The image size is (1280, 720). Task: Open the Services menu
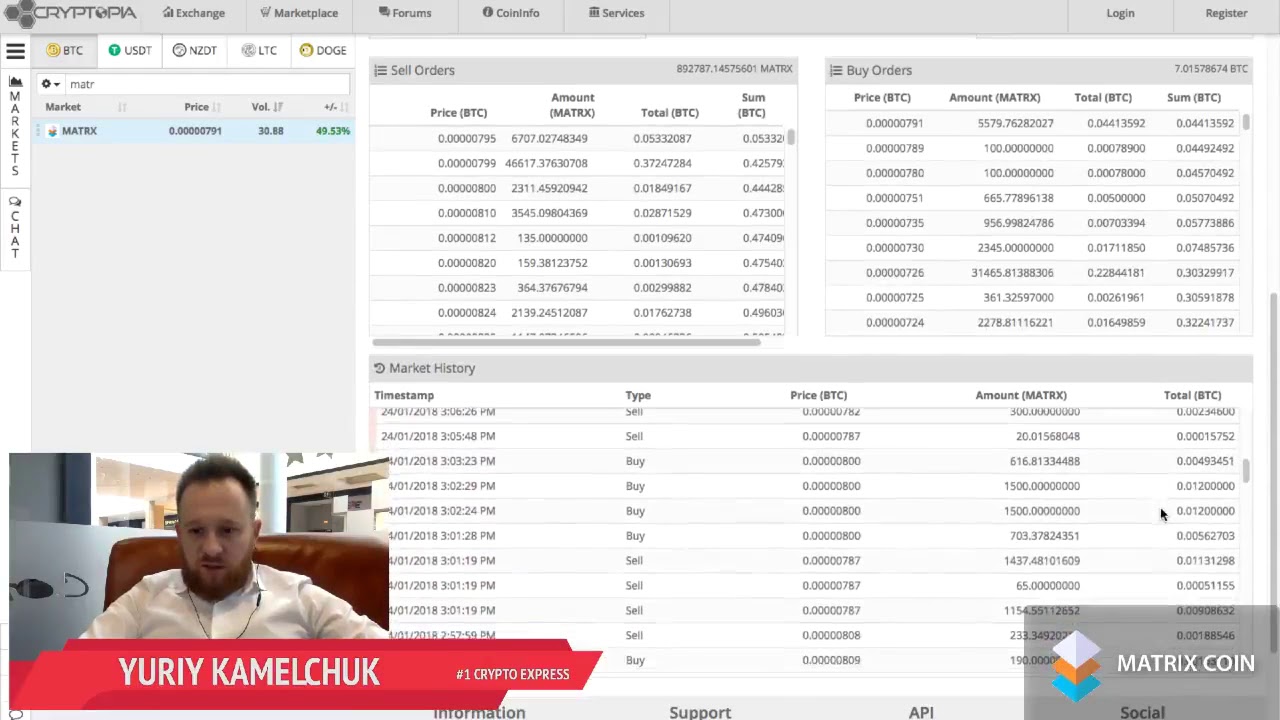[616, 13]
